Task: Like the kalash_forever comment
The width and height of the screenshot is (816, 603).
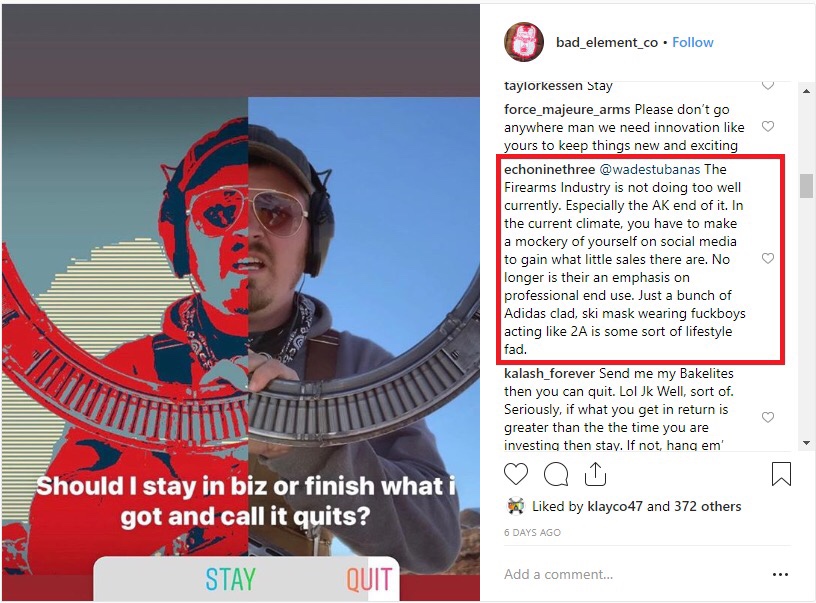Action: pos(768,417)
